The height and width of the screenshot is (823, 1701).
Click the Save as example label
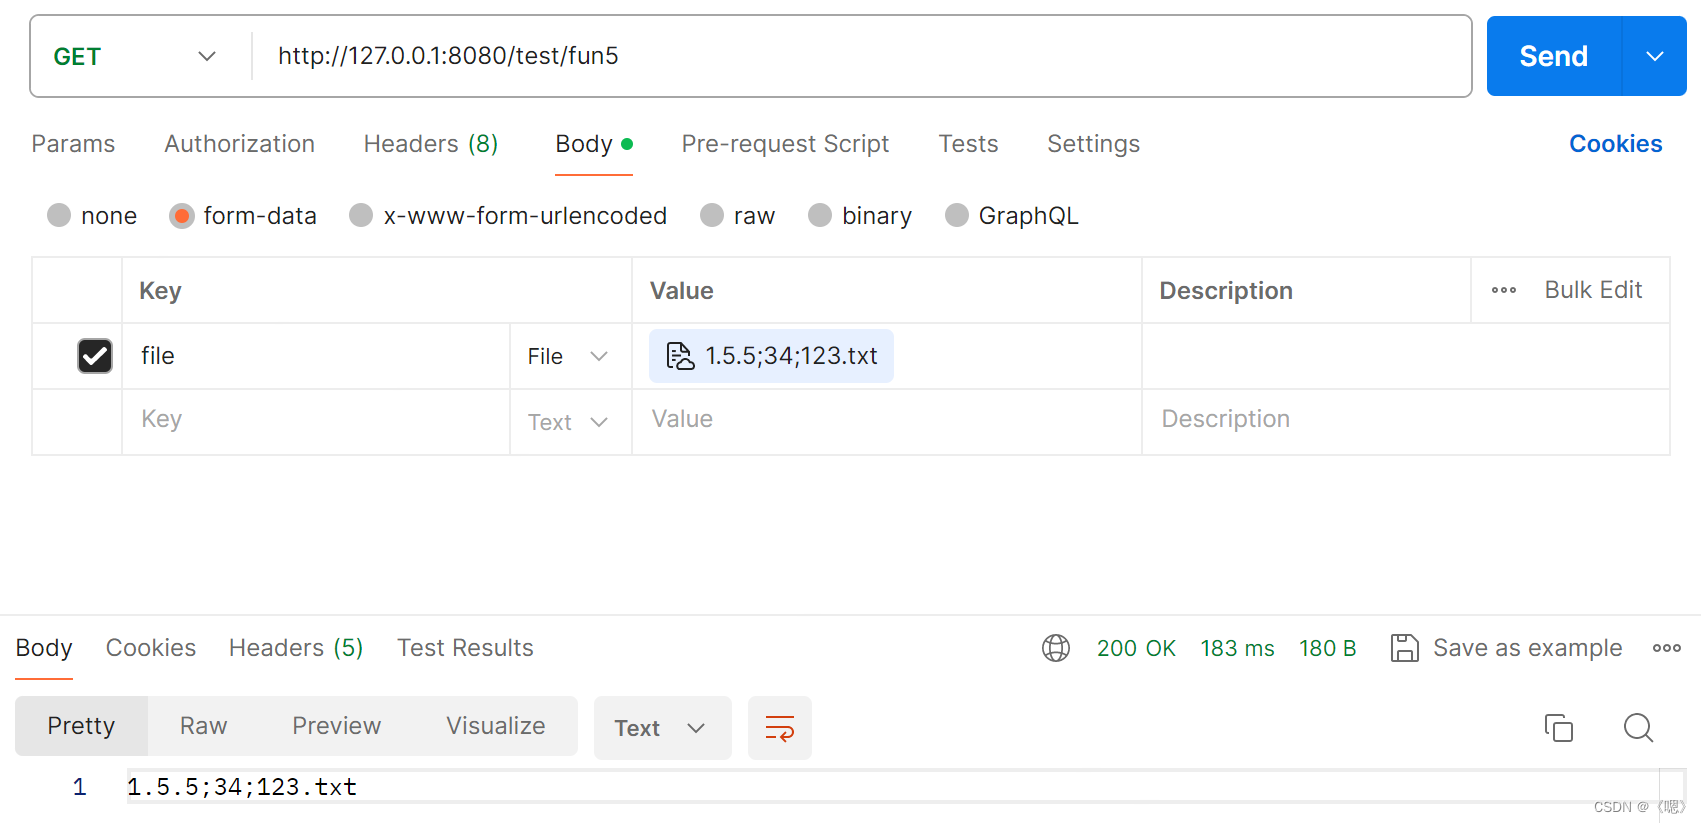coord(1527,648)
